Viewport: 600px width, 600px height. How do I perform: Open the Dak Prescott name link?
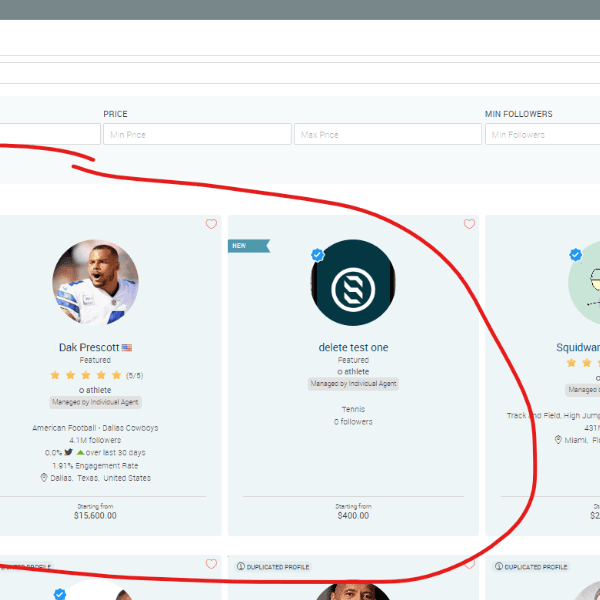[88, 348]
